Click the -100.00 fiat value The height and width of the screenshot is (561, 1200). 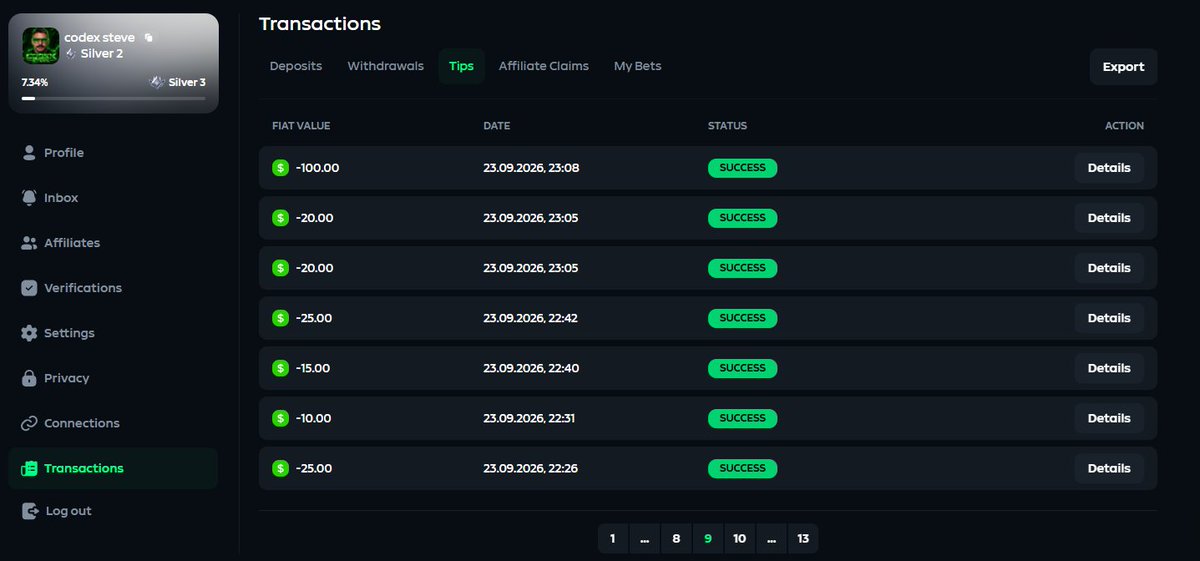pyautogui.click(x=317, y=168)
